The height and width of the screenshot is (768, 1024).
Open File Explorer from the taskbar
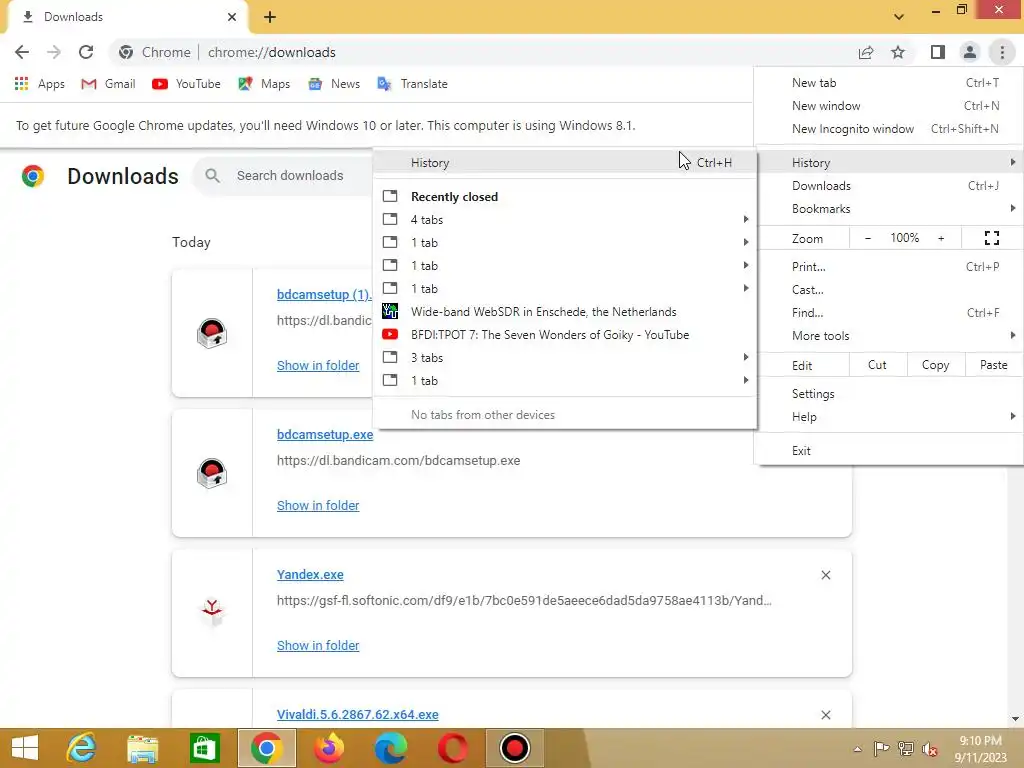coord(142,748)
